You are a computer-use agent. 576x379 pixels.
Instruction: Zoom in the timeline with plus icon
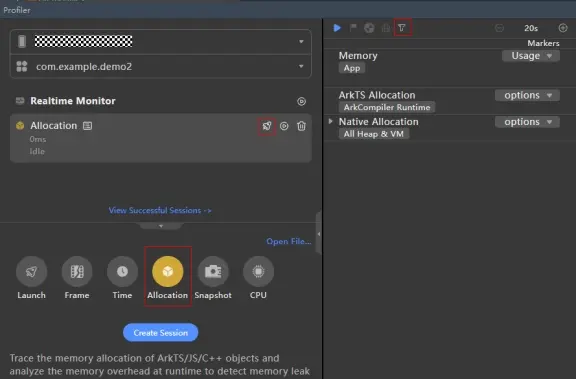pyautogui.click(x=563, y=28)
